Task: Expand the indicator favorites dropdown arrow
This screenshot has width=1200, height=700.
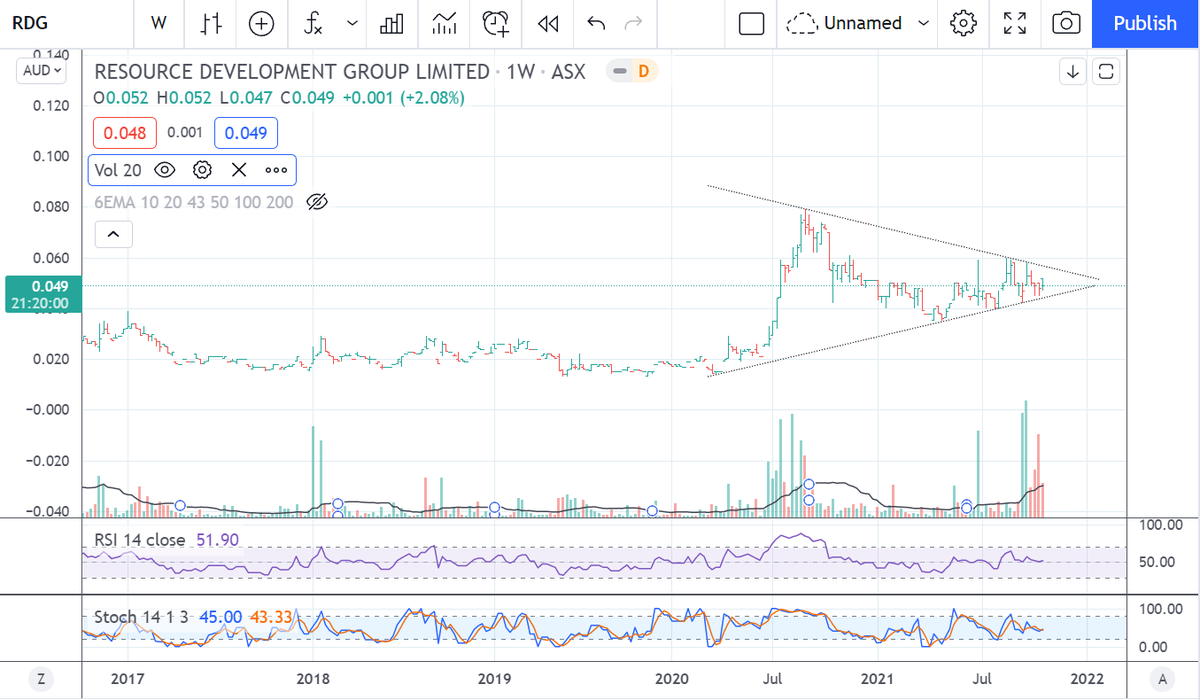Action: 352,23
